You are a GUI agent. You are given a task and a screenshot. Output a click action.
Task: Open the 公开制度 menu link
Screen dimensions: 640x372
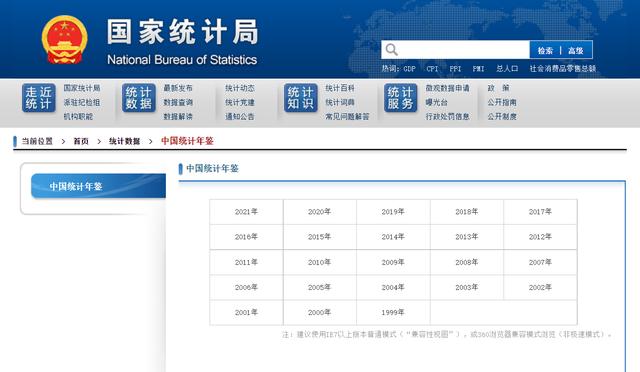coord(502,116)
